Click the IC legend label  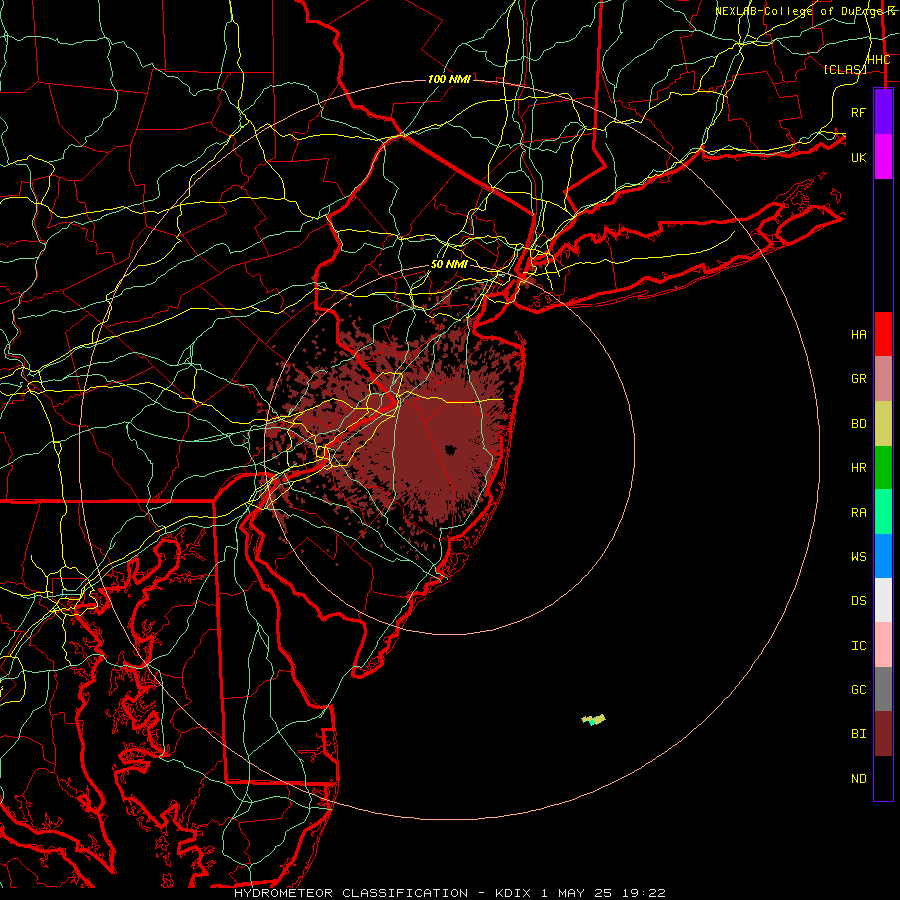pos(858,646)
